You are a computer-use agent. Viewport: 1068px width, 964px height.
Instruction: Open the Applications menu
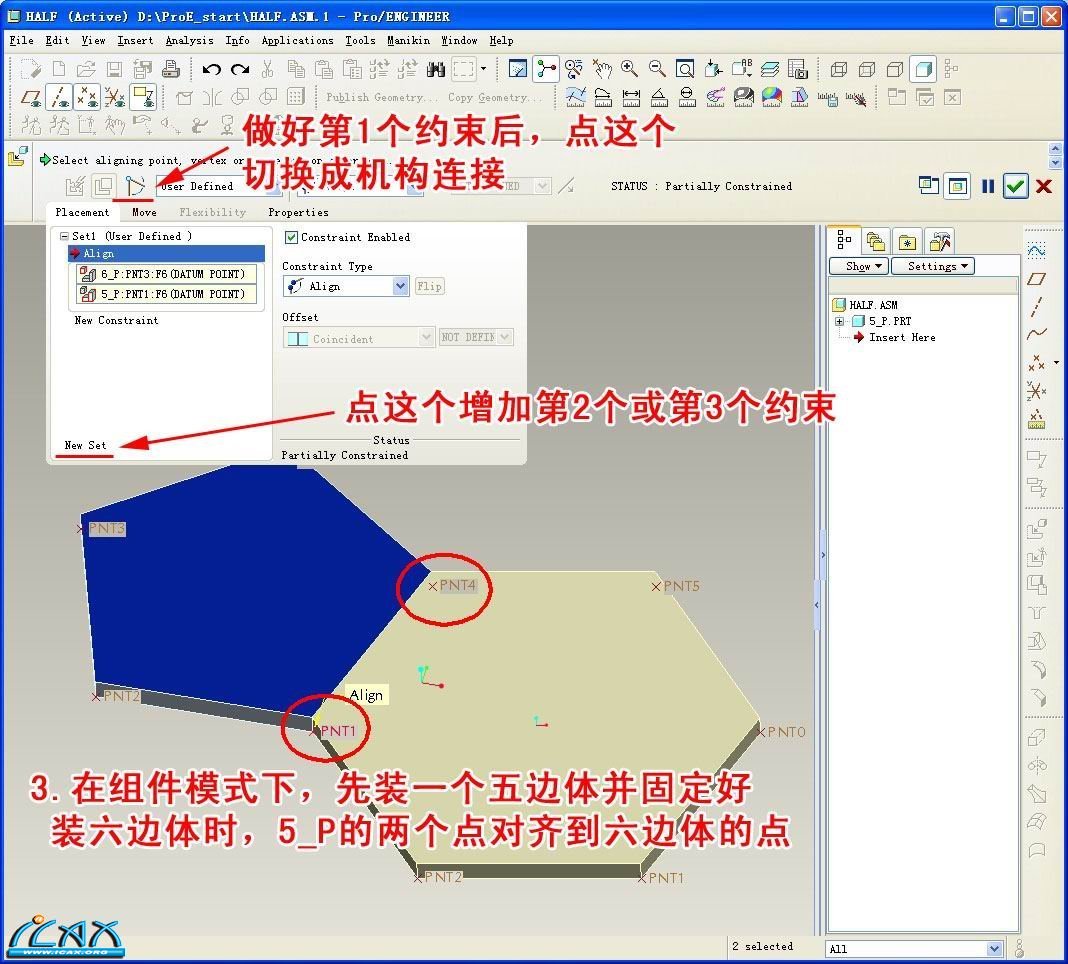298,40
